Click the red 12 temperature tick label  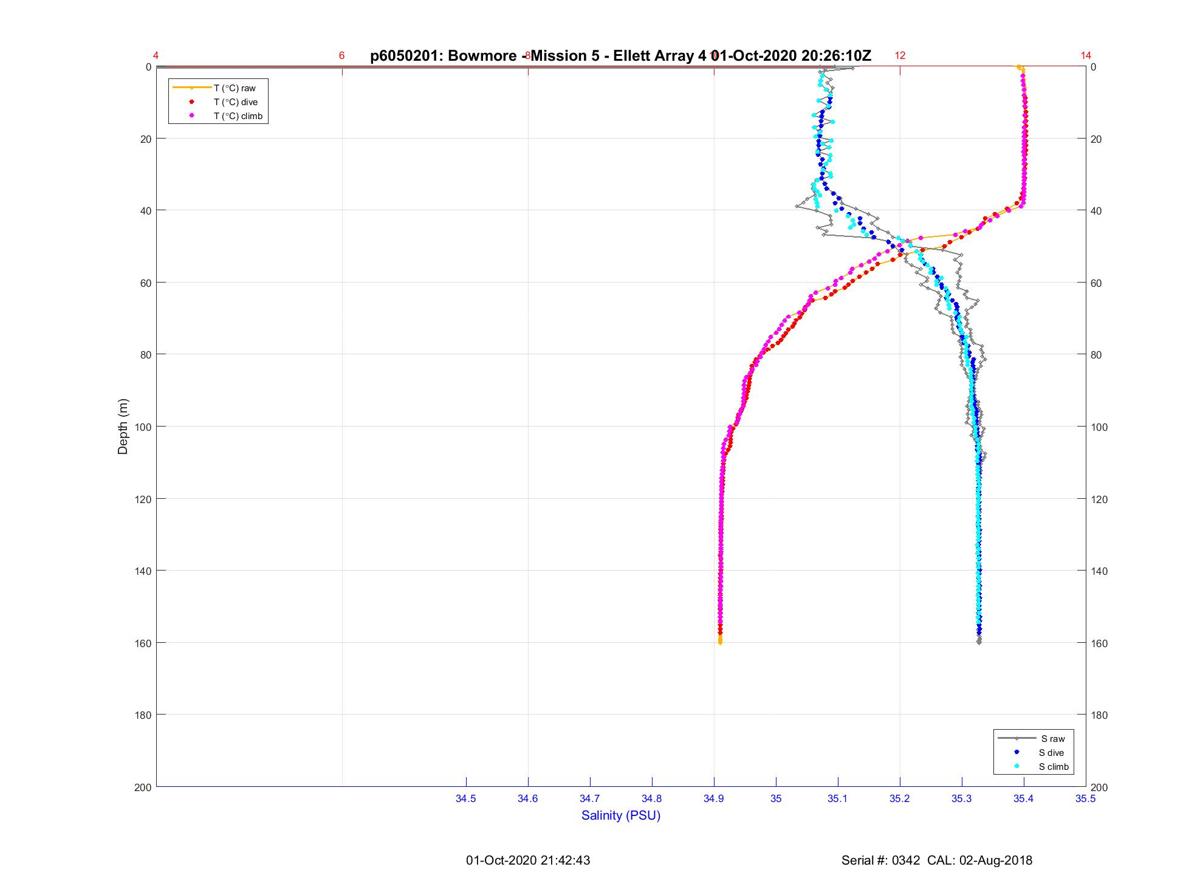click(900, 56)
